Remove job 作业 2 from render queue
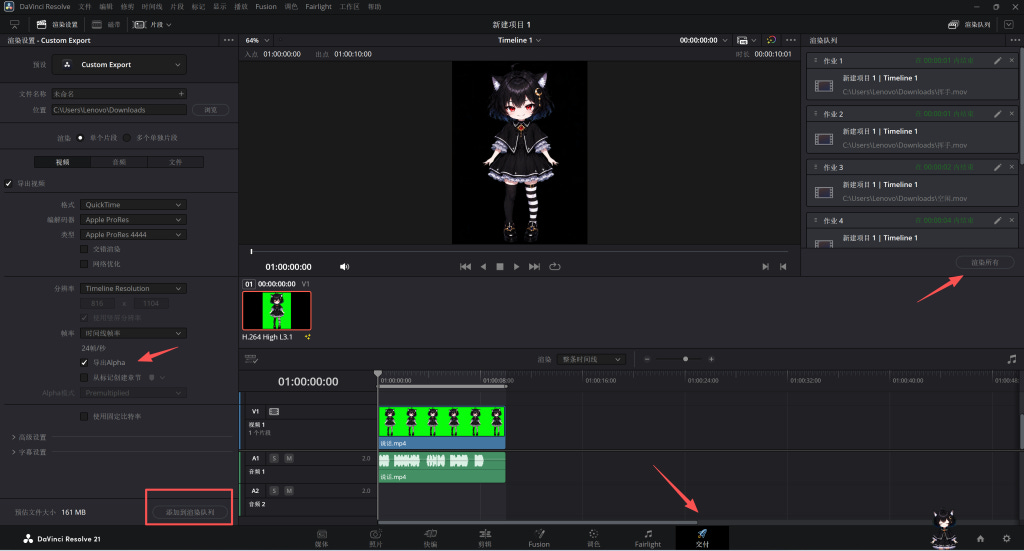 pos(1012,114)
